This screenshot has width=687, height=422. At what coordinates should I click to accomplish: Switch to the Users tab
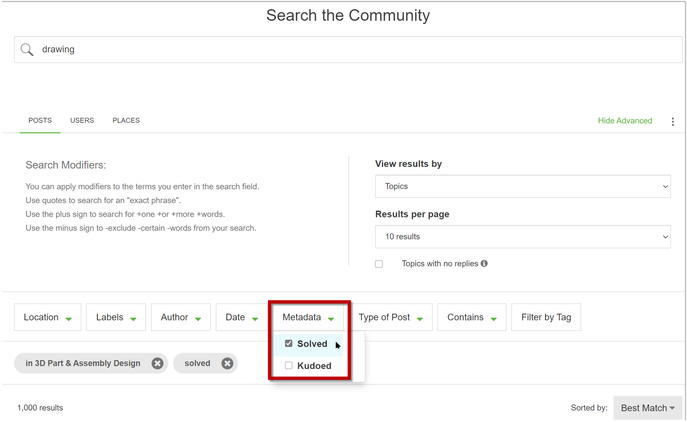(x=82, y=121)
